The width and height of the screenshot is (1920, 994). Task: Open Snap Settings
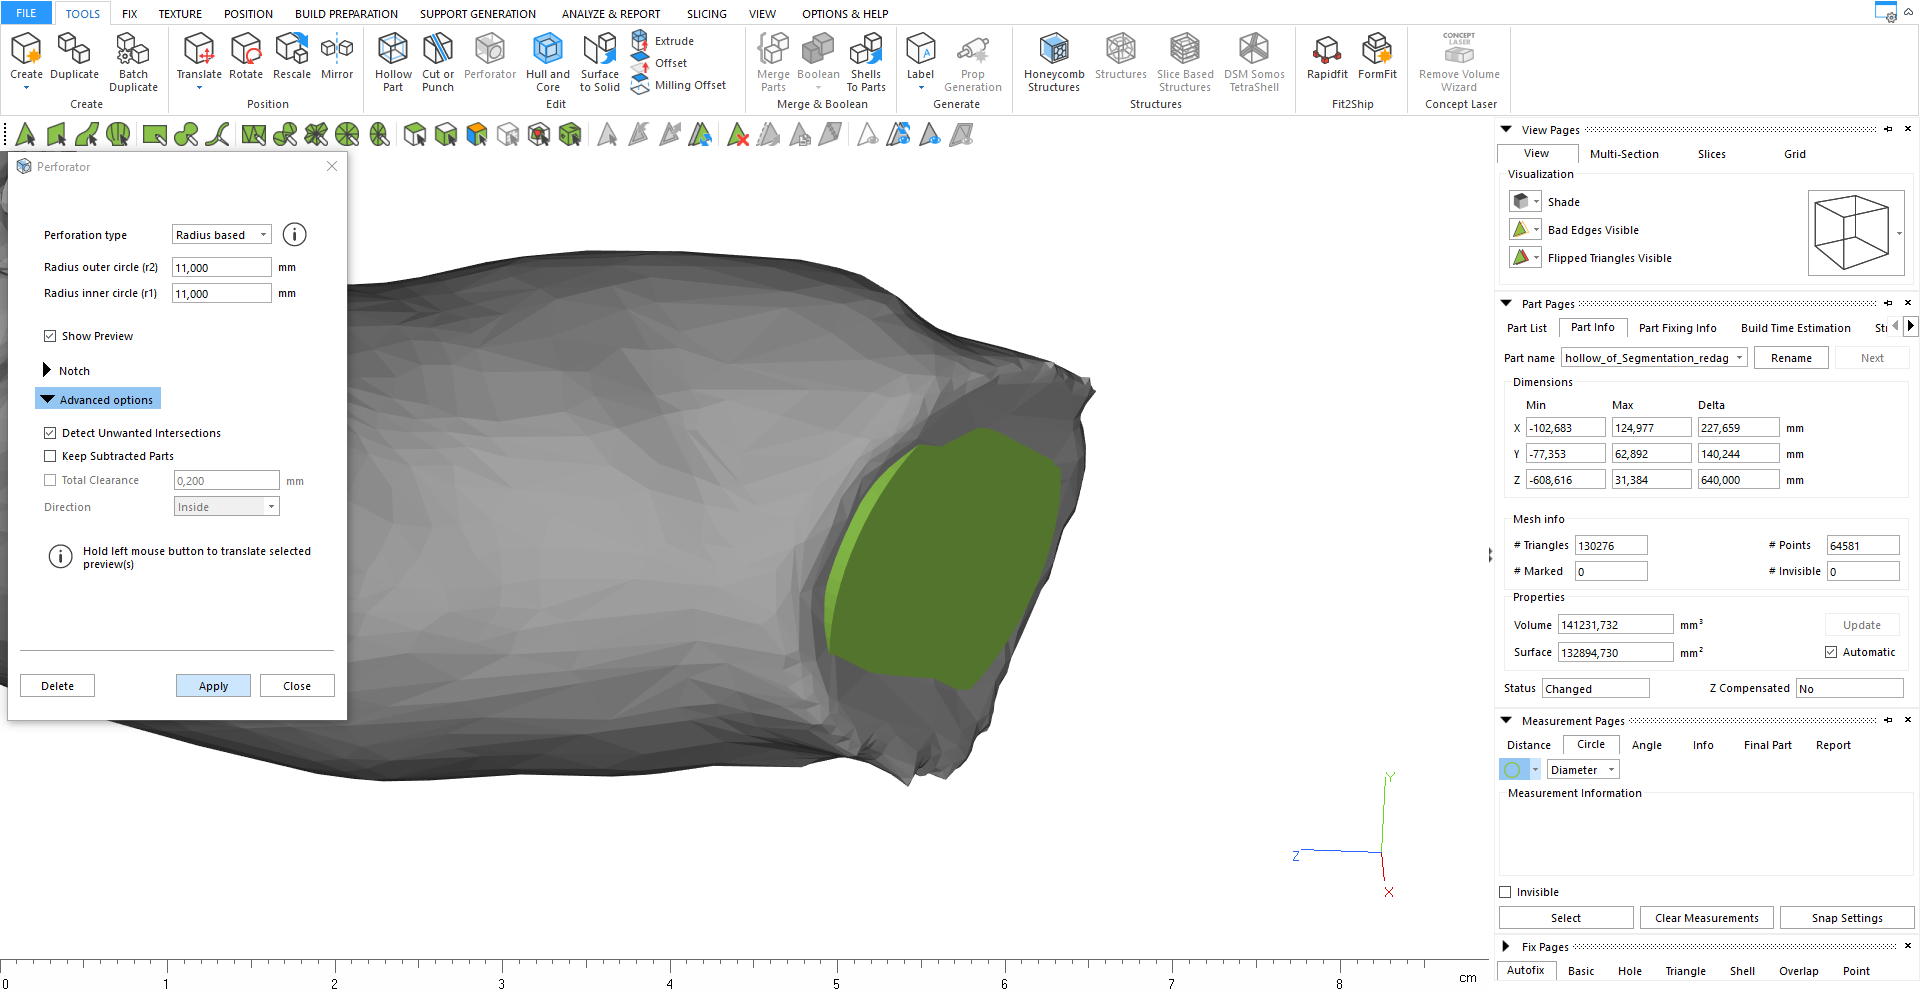pos(1847,918)
